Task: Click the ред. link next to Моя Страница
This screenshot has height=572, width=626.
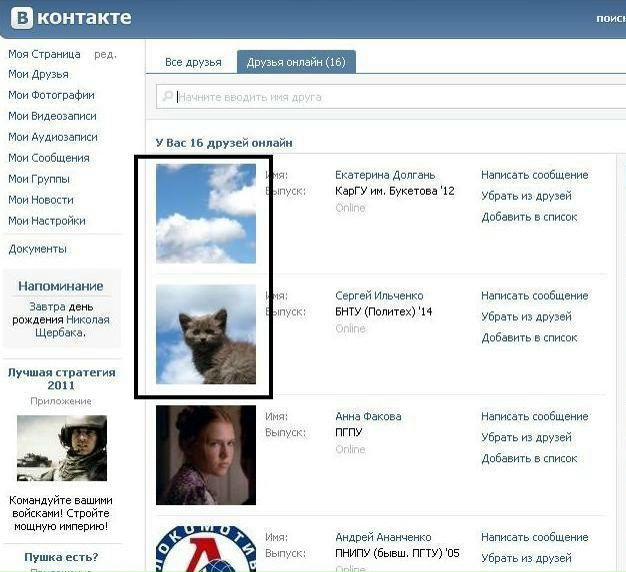Action: pos(105,54)
